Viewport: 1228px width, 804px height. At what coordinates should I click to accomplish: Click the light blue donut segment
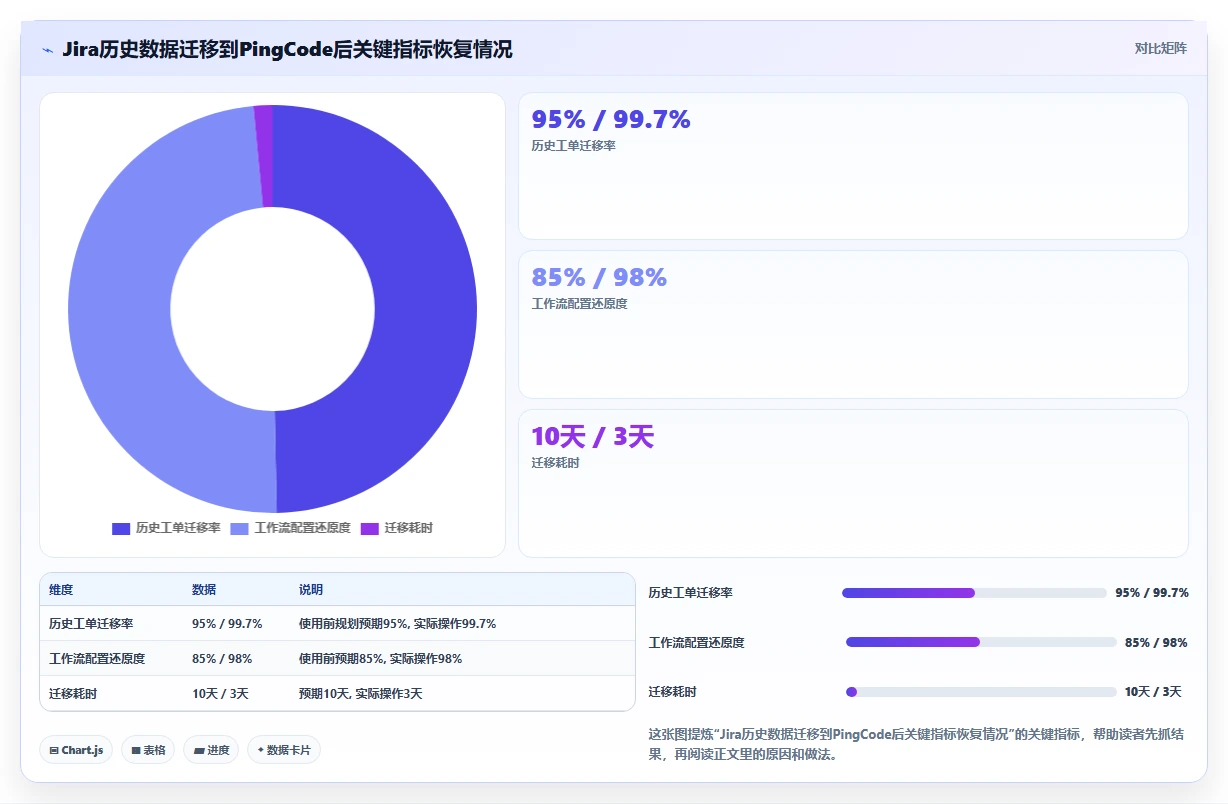(120, 310)
